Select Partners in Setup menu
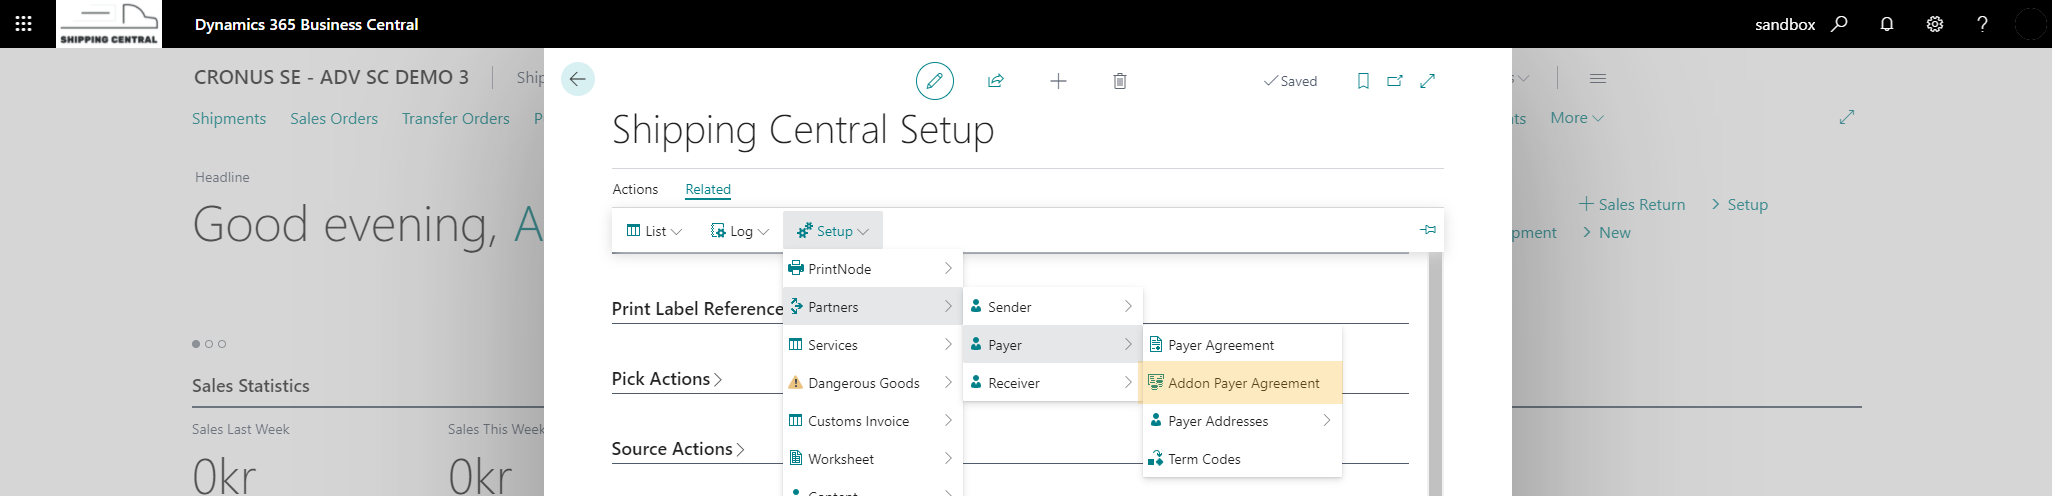The width and height of the screenshot is (2052, 496). click(x=872, y=307)
